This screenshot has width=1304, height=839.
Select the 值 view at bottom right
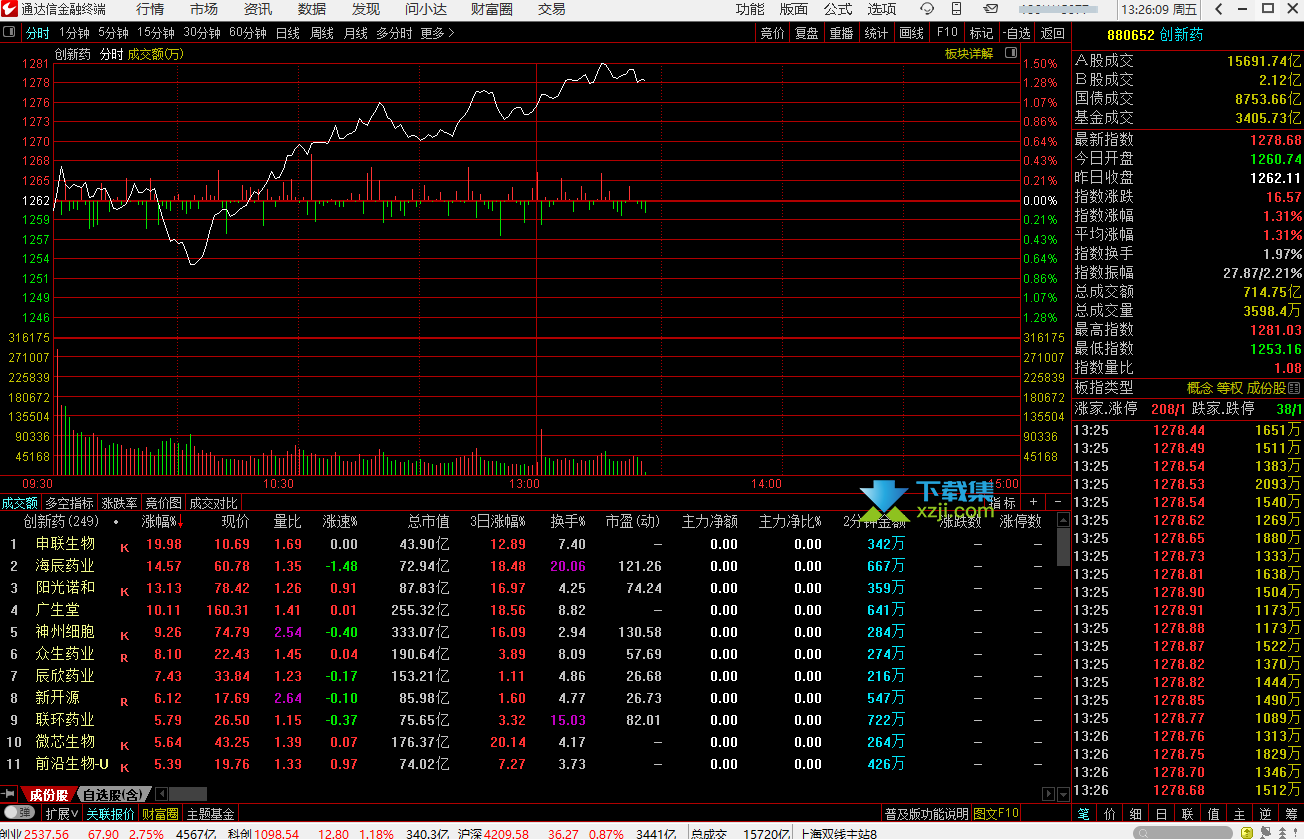pos(1214,814)
